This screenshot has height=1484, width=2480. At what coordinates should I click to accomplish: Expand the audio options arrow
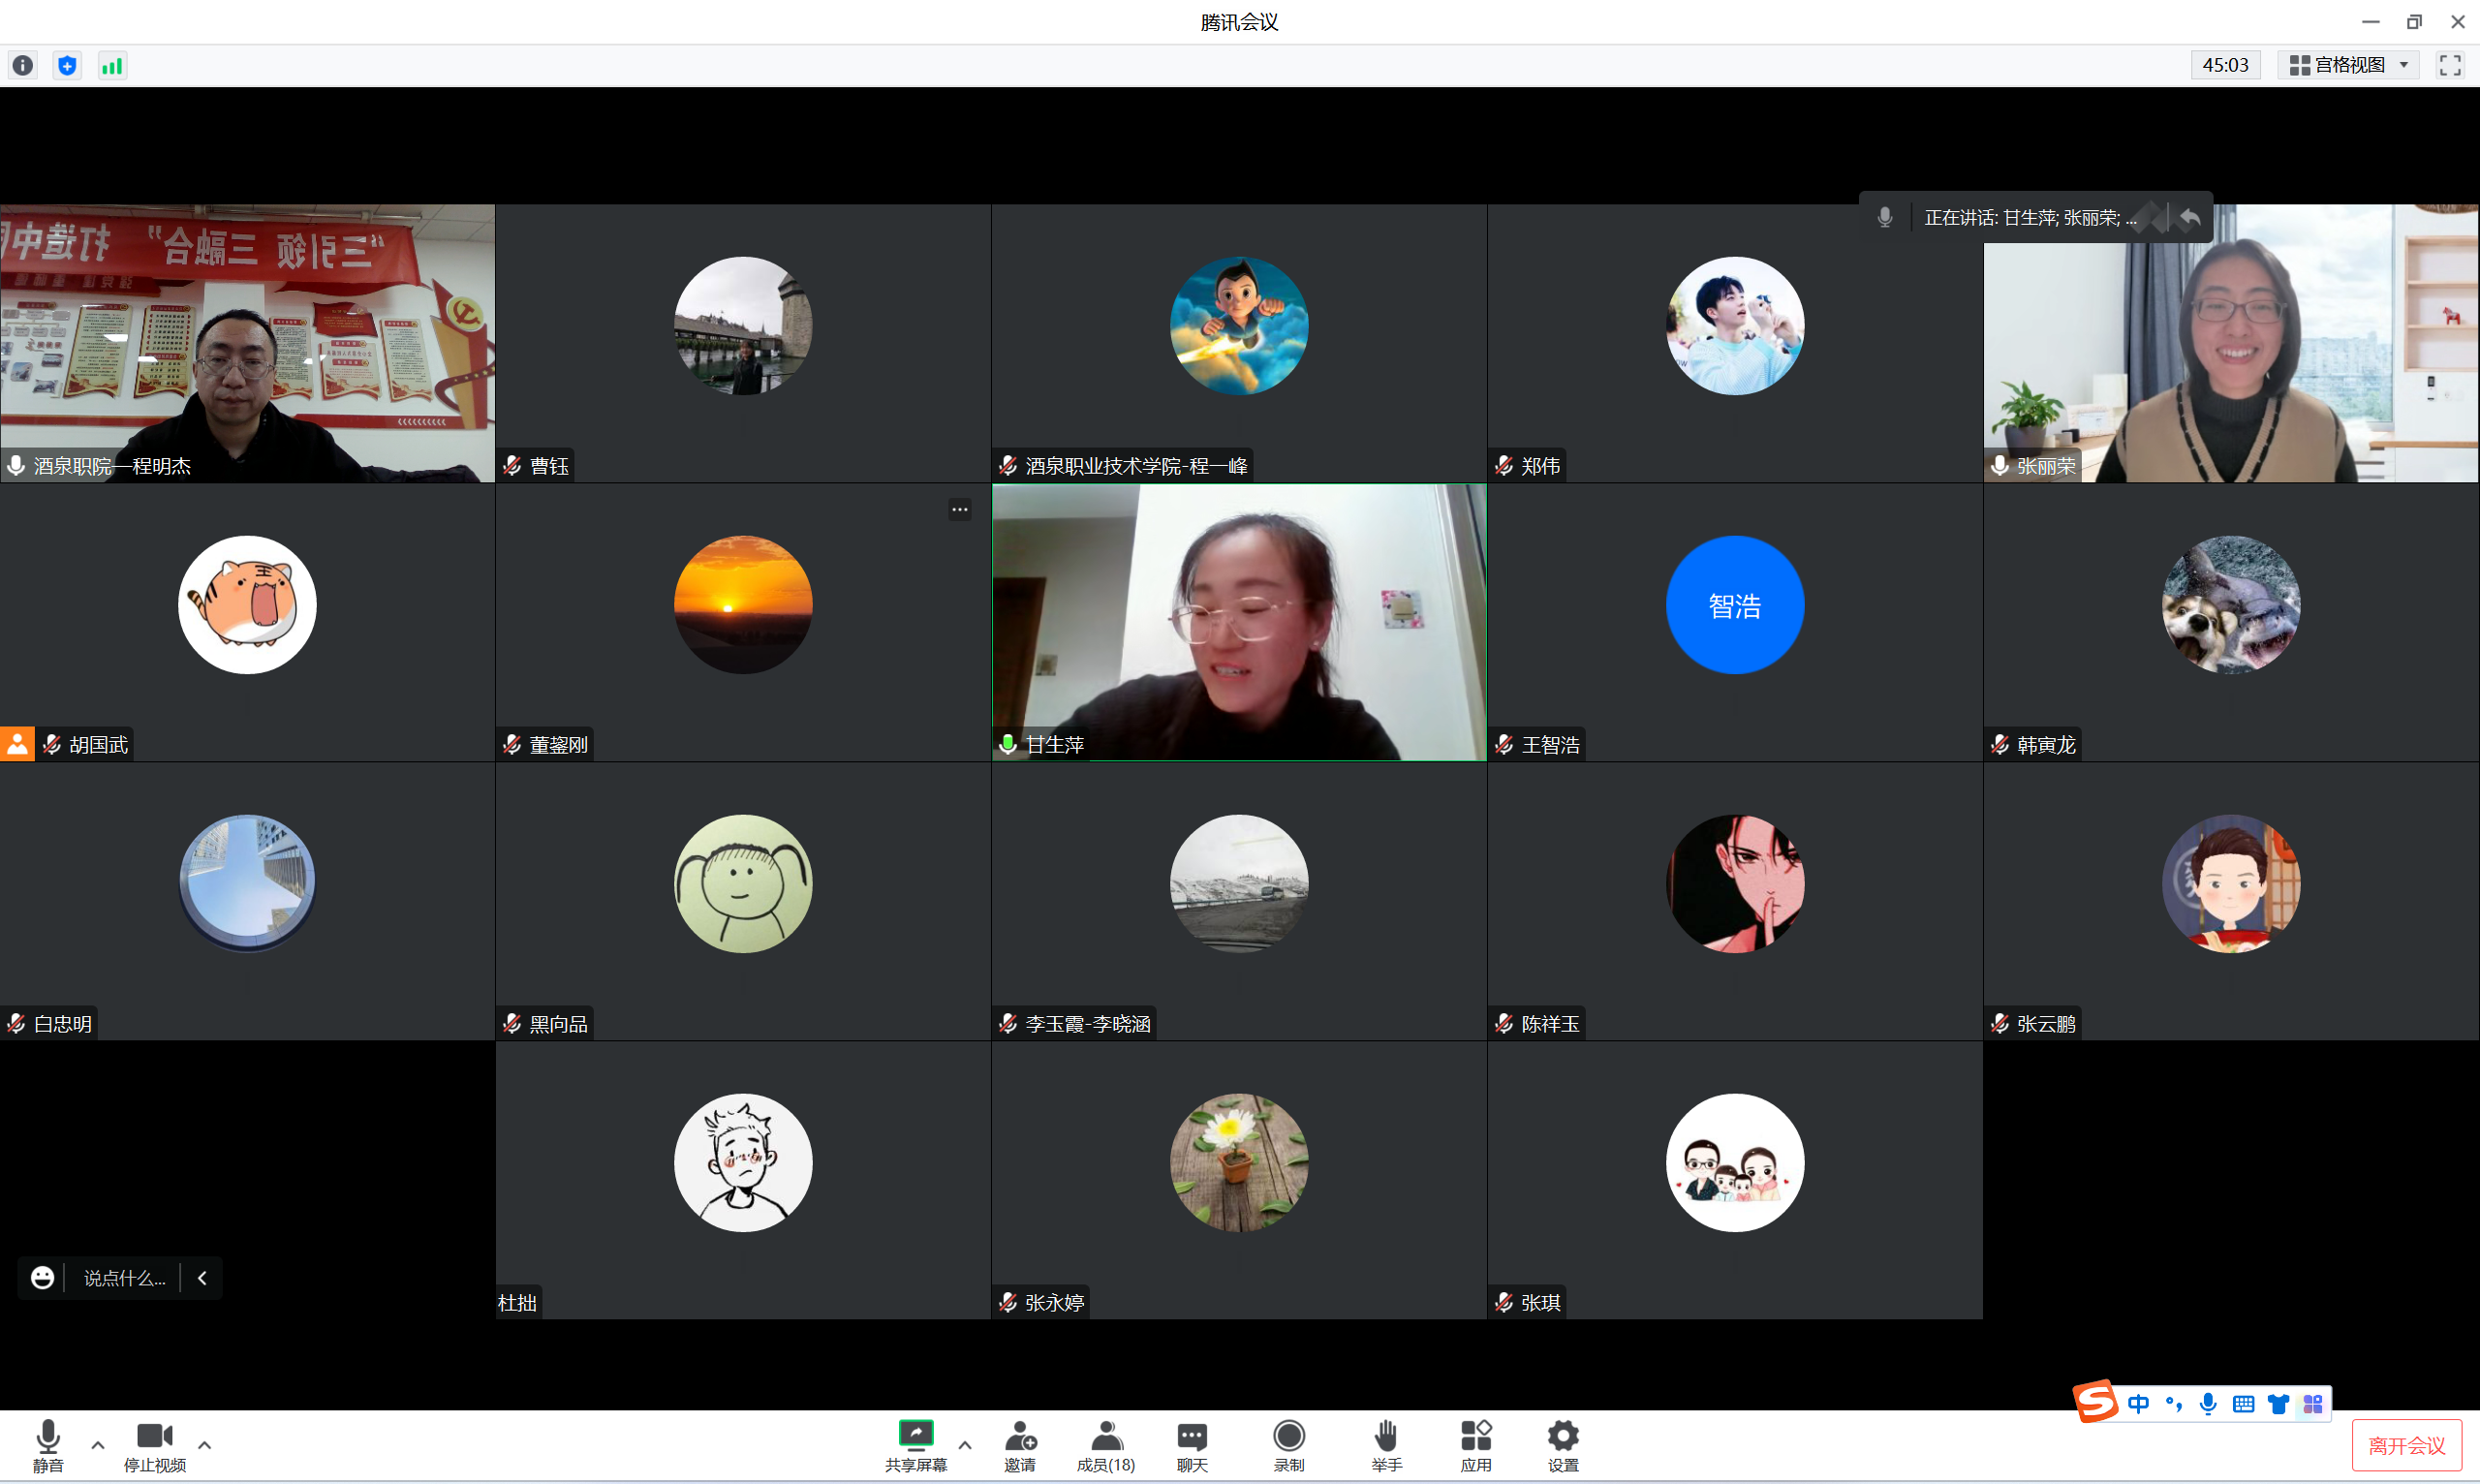(x=98, y=1445)
